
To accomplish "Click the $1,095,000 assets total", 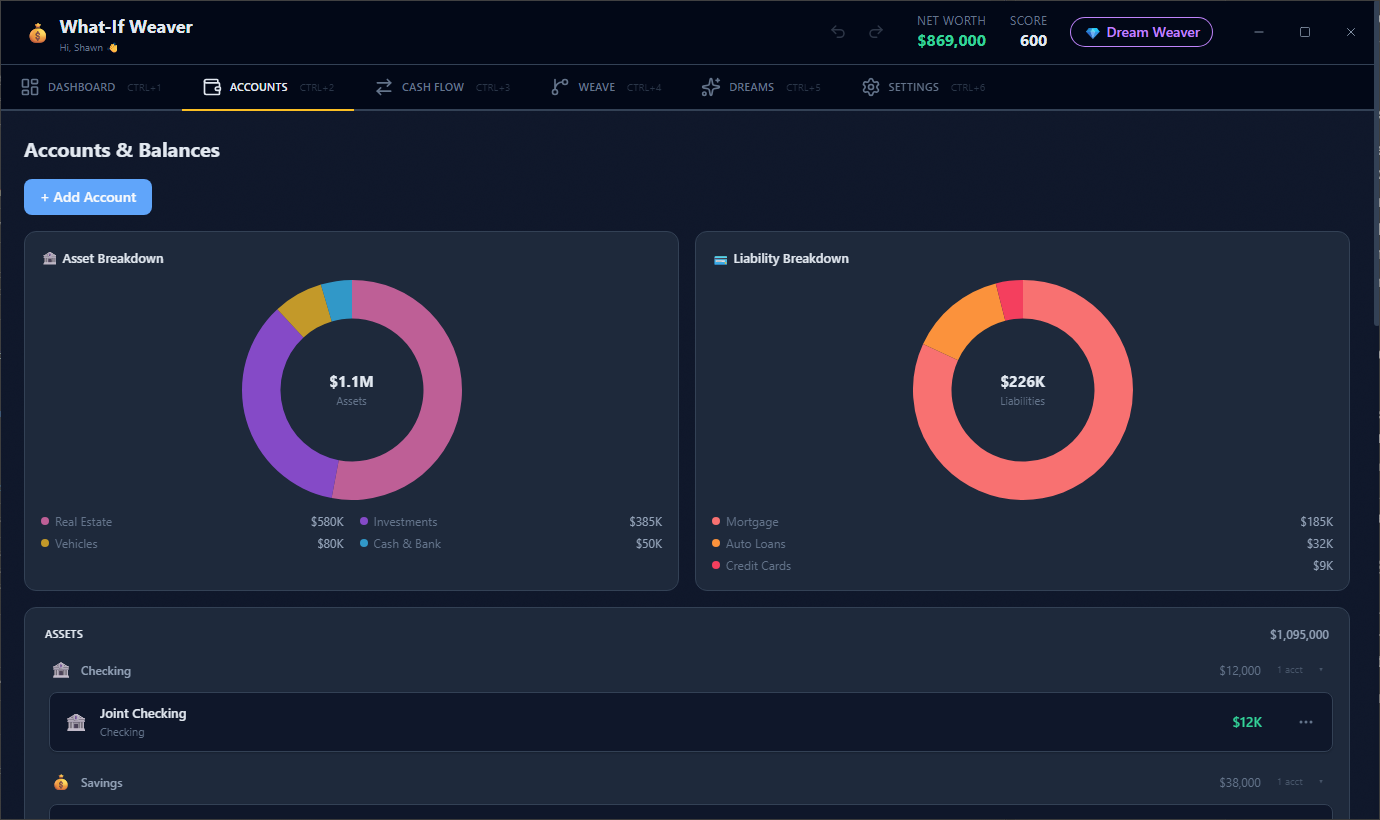I will point(1299,634).
